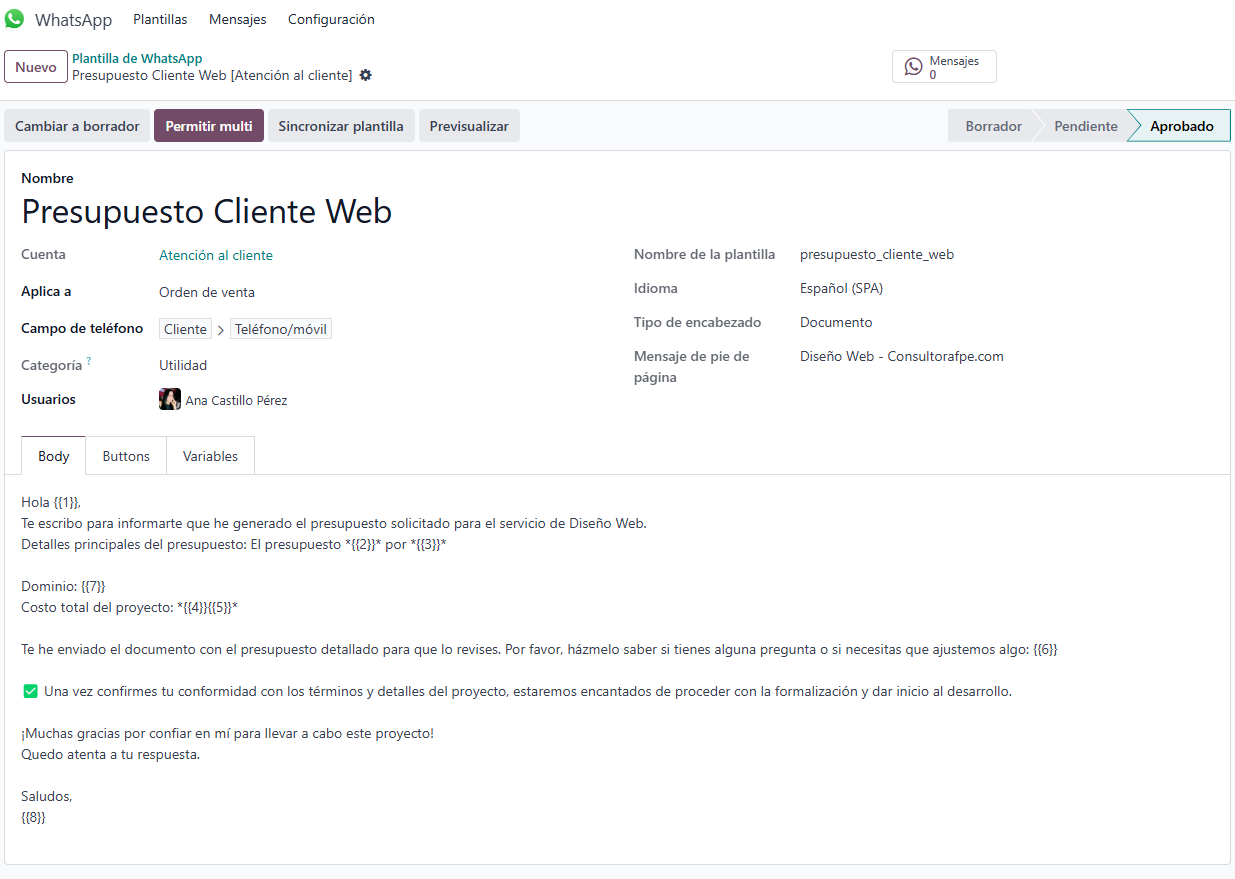Click the Ana Castillo Pérez user tag

[x=223, y=399]
